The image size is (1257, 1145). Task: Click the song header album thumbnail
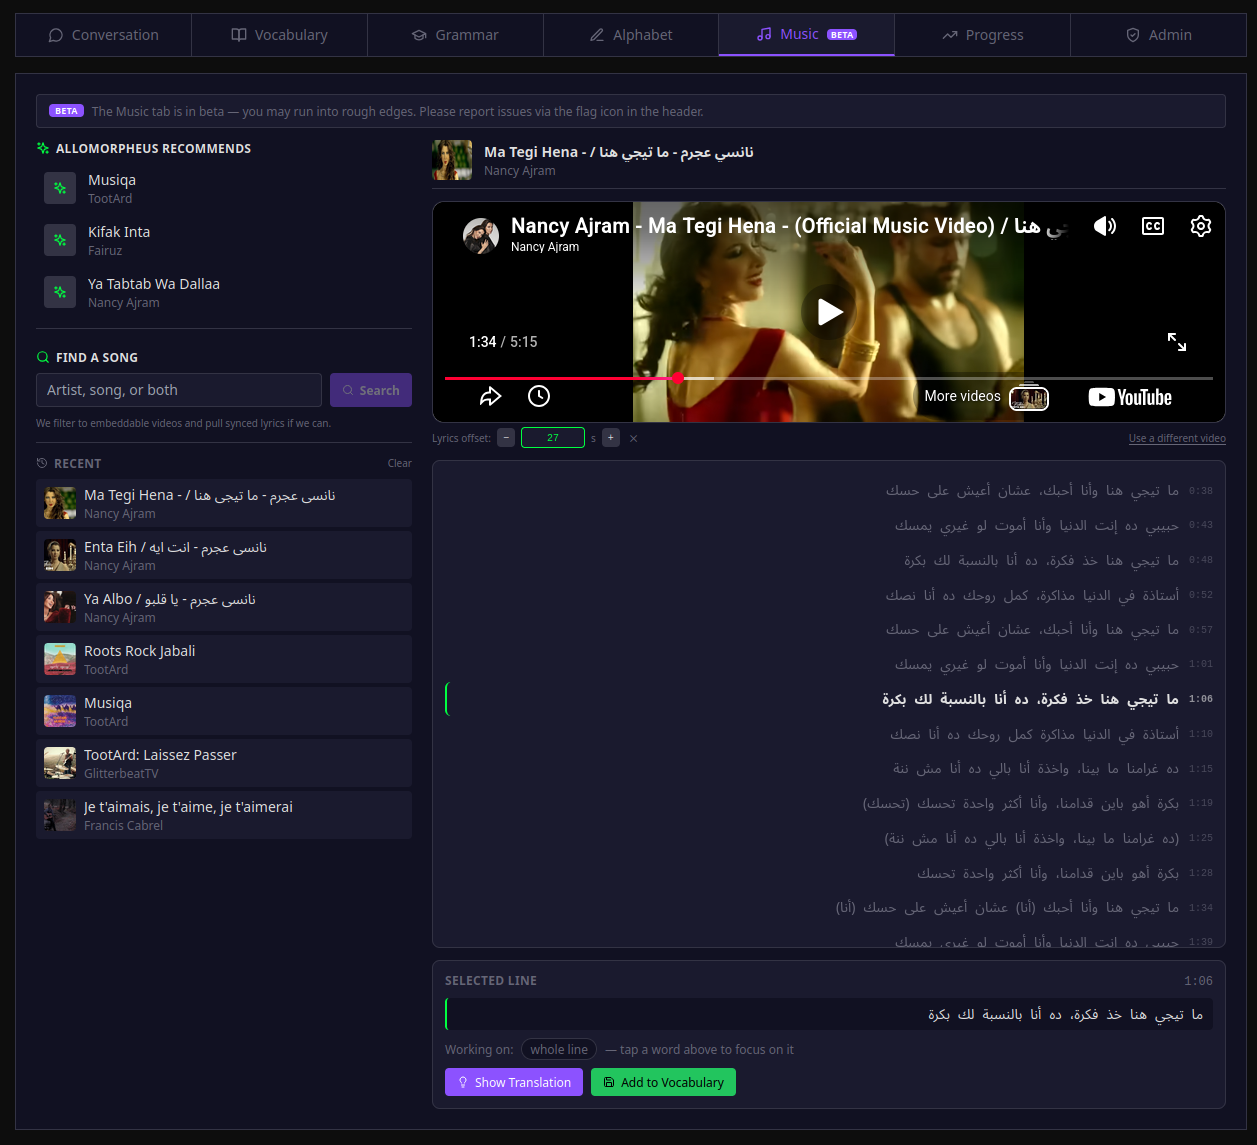452,160
